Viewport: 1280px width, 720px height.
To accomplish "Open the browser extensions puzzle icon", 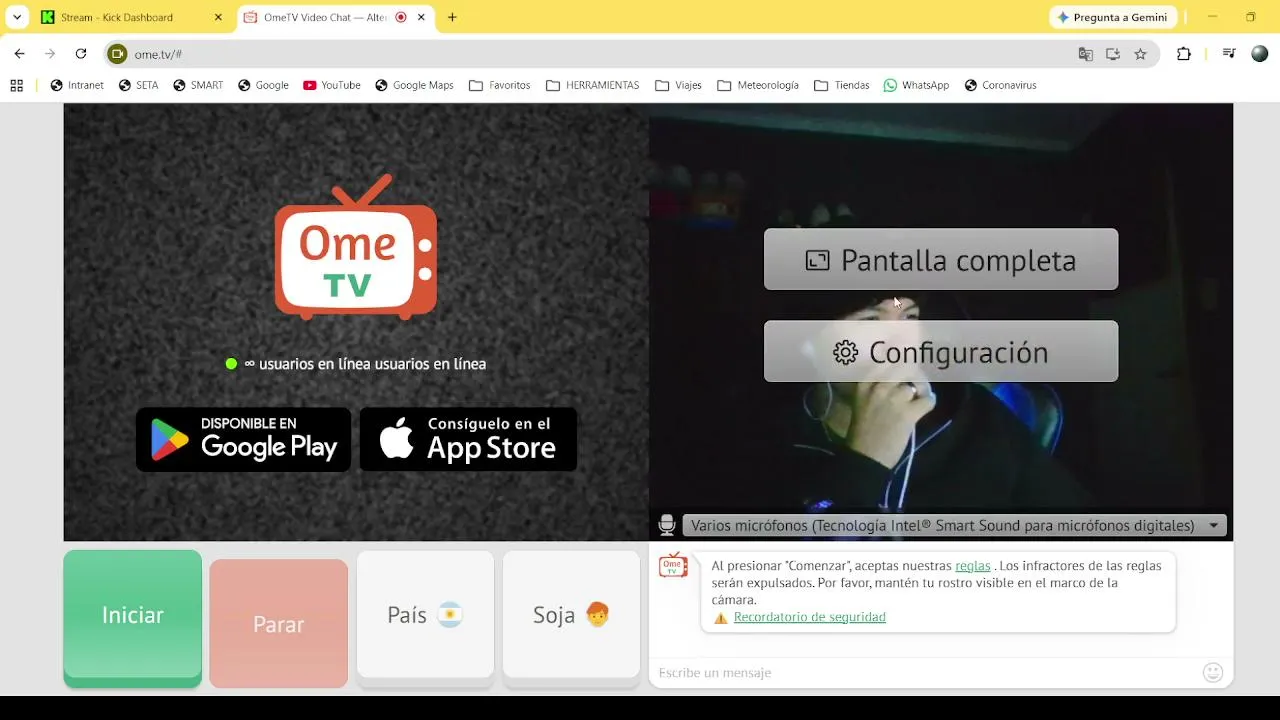I will pyautogui.click(x=1184, y=54).
